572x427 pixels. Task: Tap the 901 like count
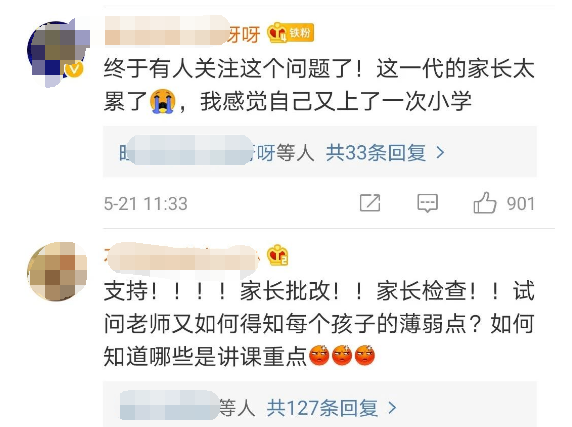(x=521, y=203)
